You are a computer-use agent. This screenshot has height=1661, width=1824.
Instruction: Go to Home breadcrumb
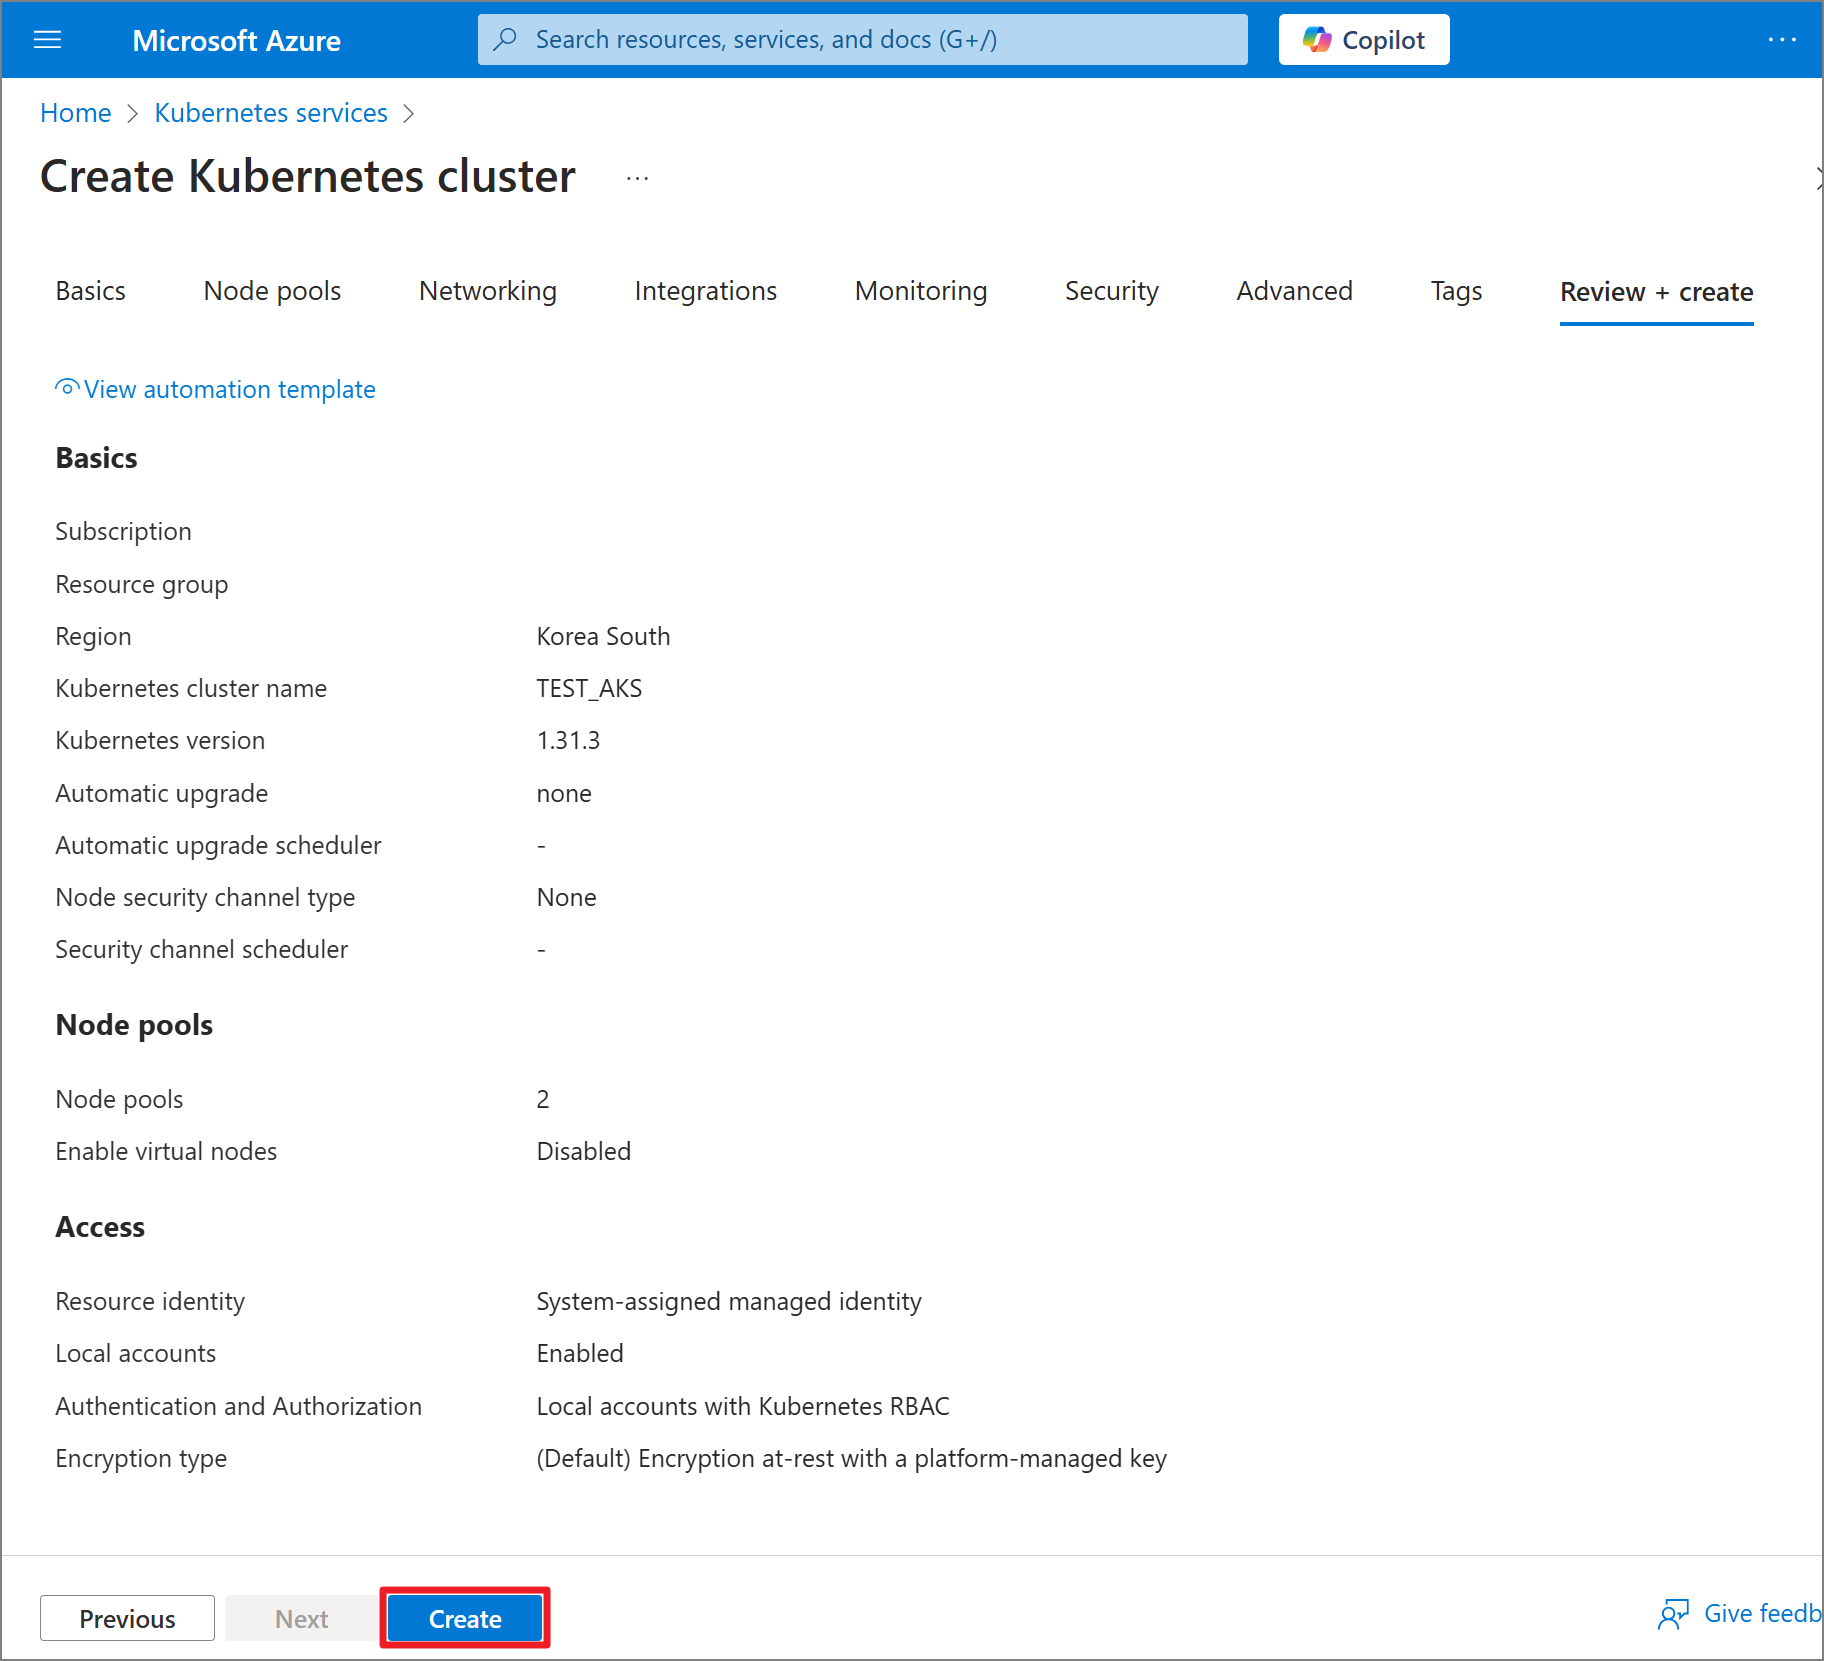(x=76, y=113)
